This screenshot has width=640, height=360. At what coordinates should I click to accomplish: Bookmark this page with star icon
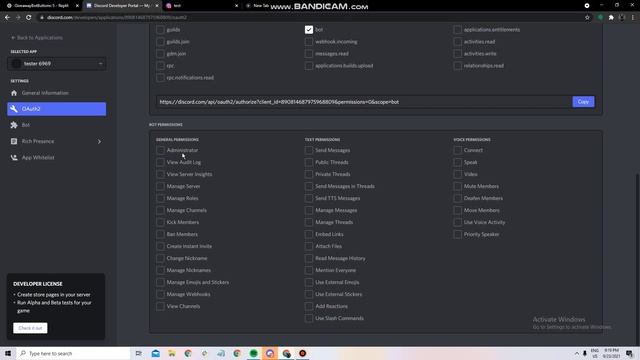point(587,18)
